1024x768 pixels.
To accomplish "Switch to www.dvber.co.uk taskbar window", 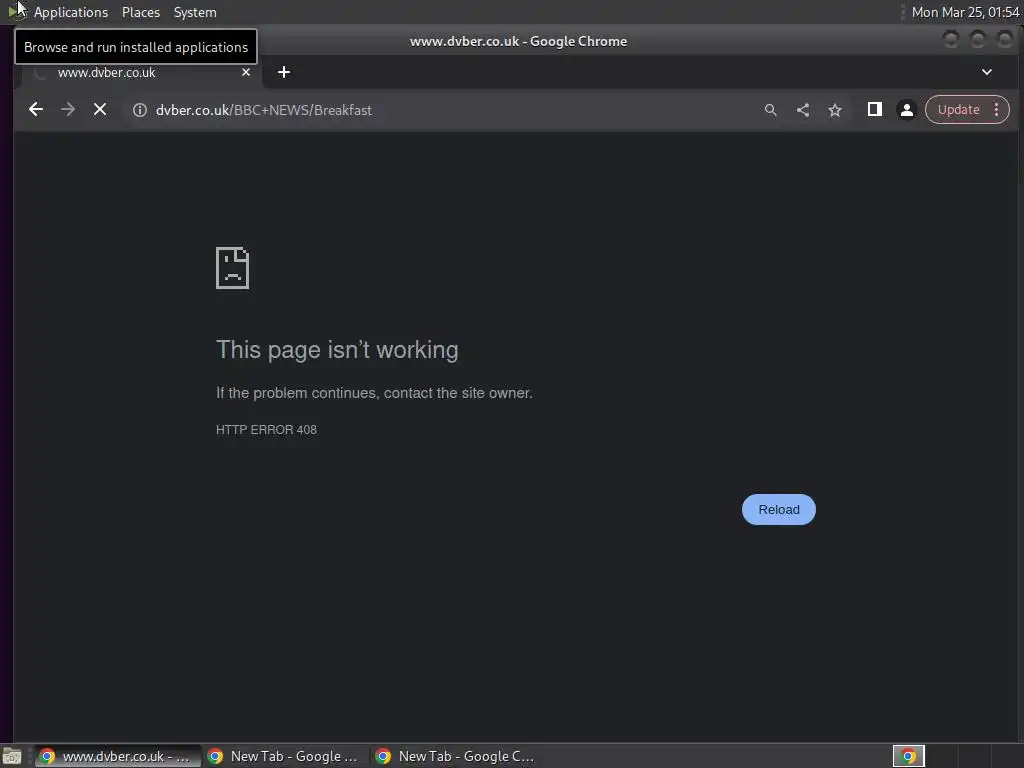I will pos(118,756).
